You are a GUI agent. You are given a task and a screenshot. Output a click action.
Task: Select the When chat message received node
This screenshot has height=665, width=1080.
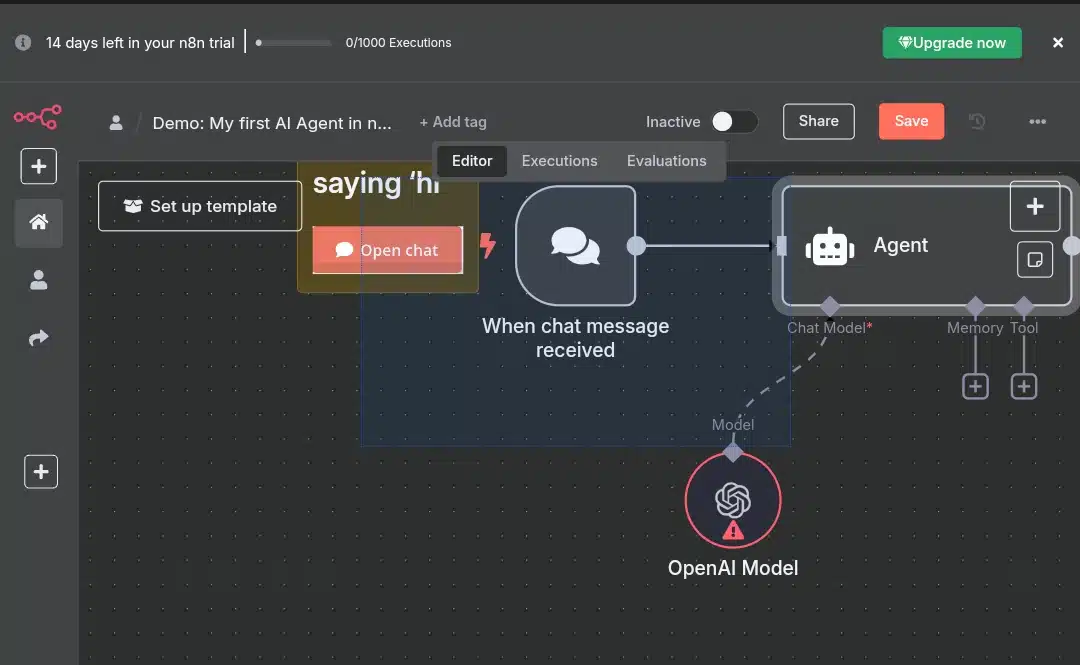coord(575,245)
